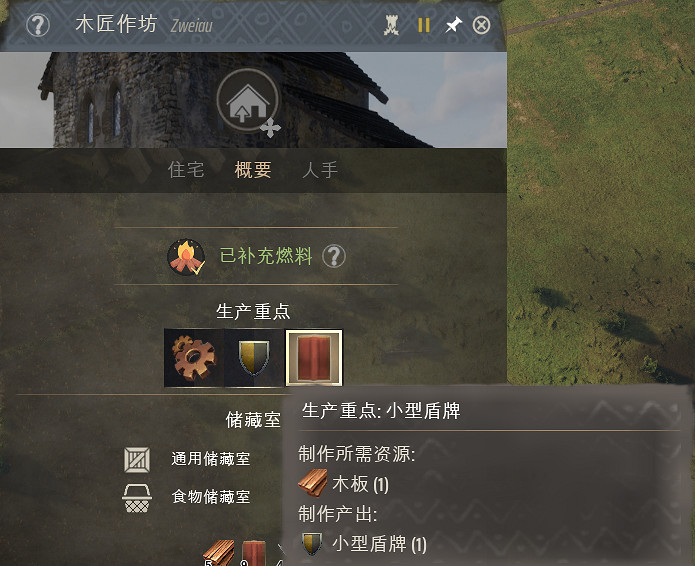The height and width of the screenshot is (566, 695).
Task: Open help next to 已补充燃料
Action: tap(334, 256)
